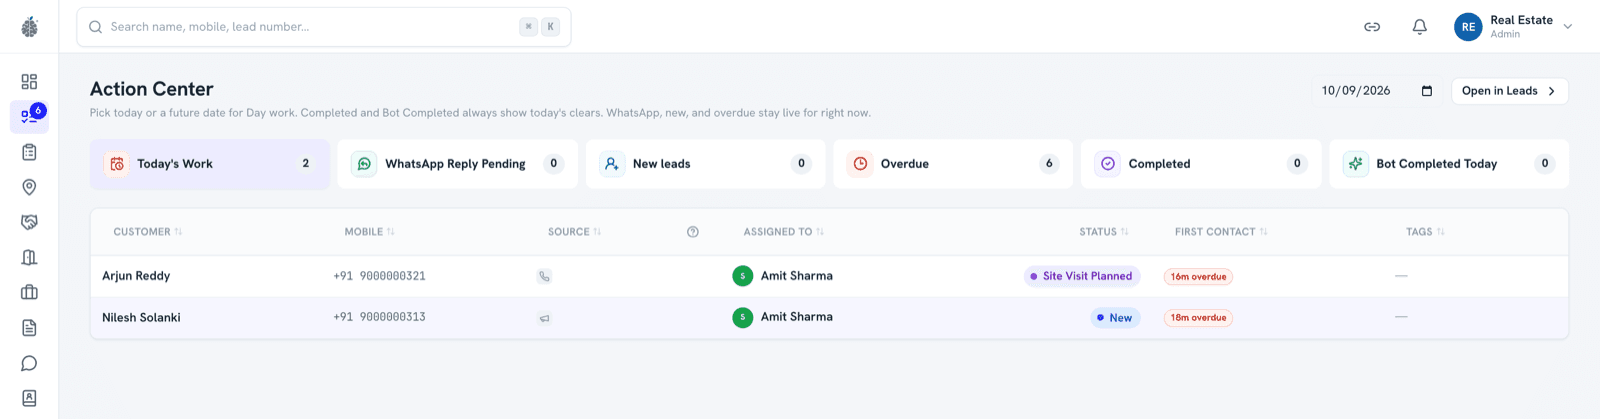Open the building projects sidebar icon
Viewport: 1600px width, 419px height.
[29, 257]
